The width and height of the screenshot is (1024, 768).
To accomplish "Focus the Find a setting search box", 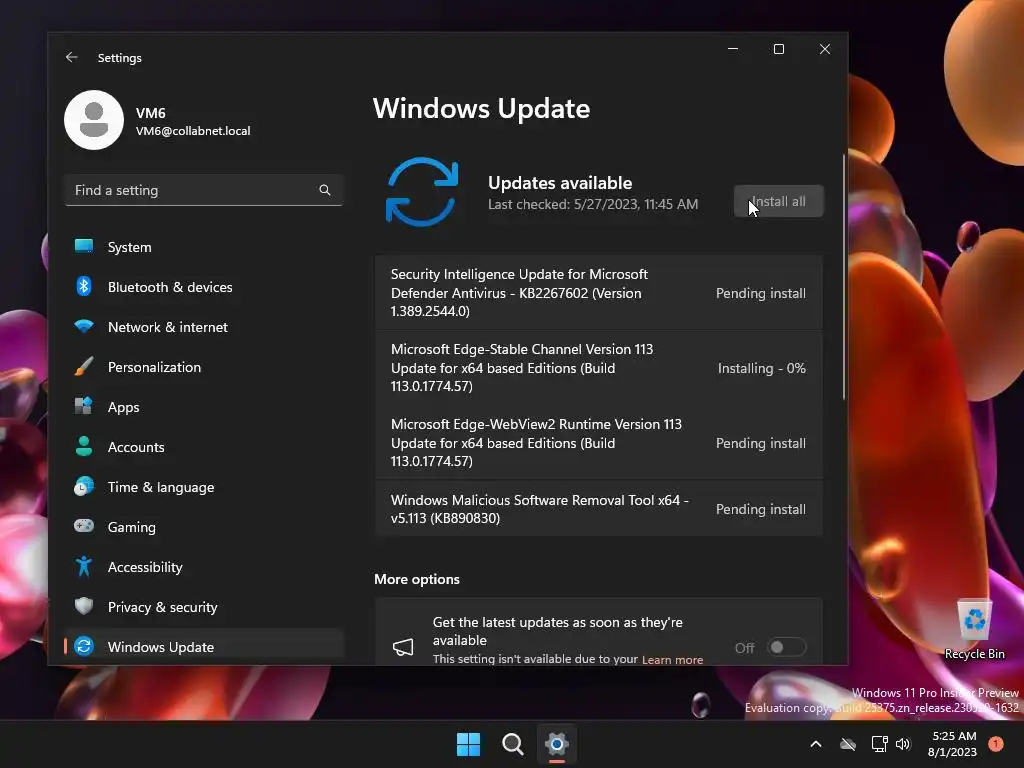I will [x=204, y=190].
